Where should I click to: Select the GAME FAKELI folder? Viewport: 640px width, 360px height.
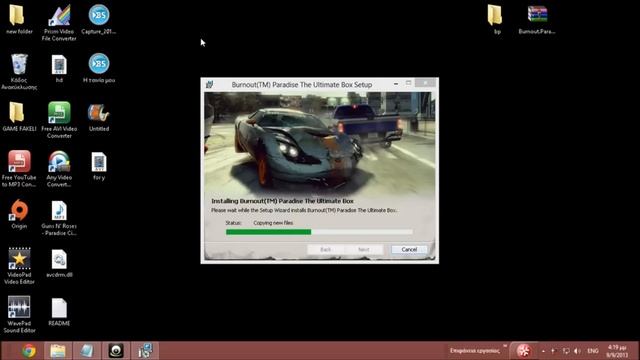[19, 117]
